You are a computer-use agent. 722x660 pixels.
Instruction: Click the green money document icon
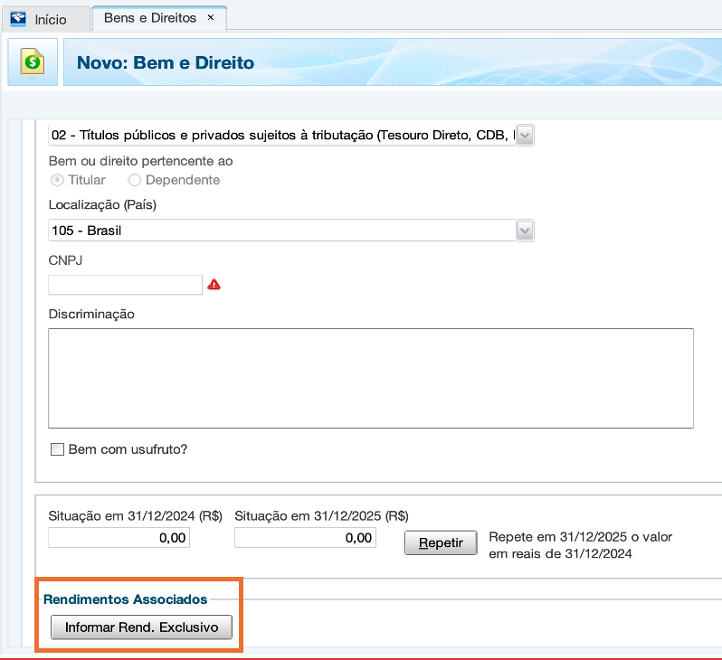(x=32, y=62)
